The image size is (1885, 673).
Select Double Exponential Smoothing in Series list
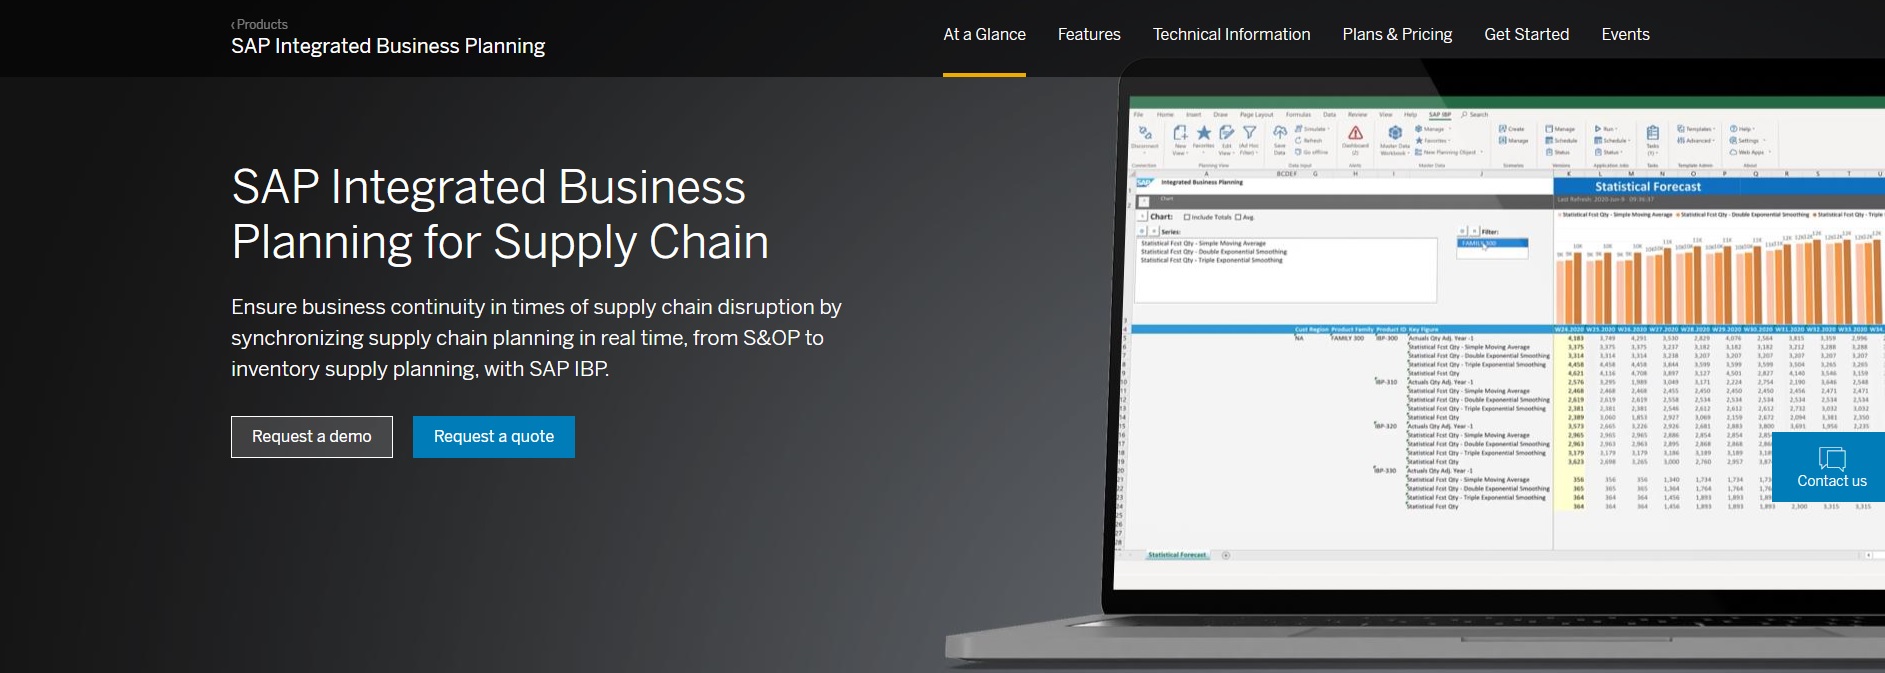(1214, 252)
